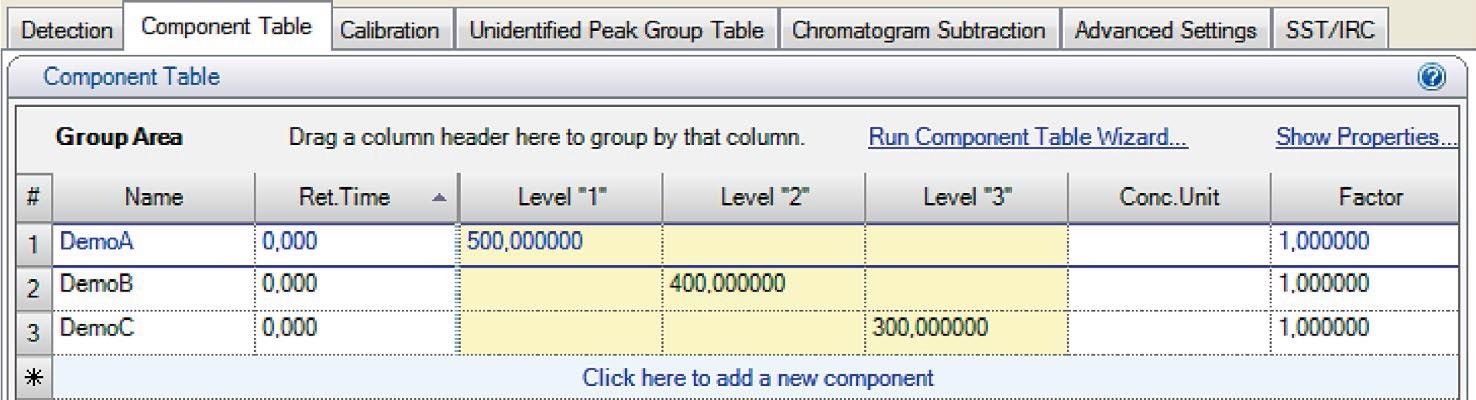Image resolution: width=1476 pixels, height=400 pixels.
Task: Edit the Level "2" value 400,000000
Action: [762, 285]
